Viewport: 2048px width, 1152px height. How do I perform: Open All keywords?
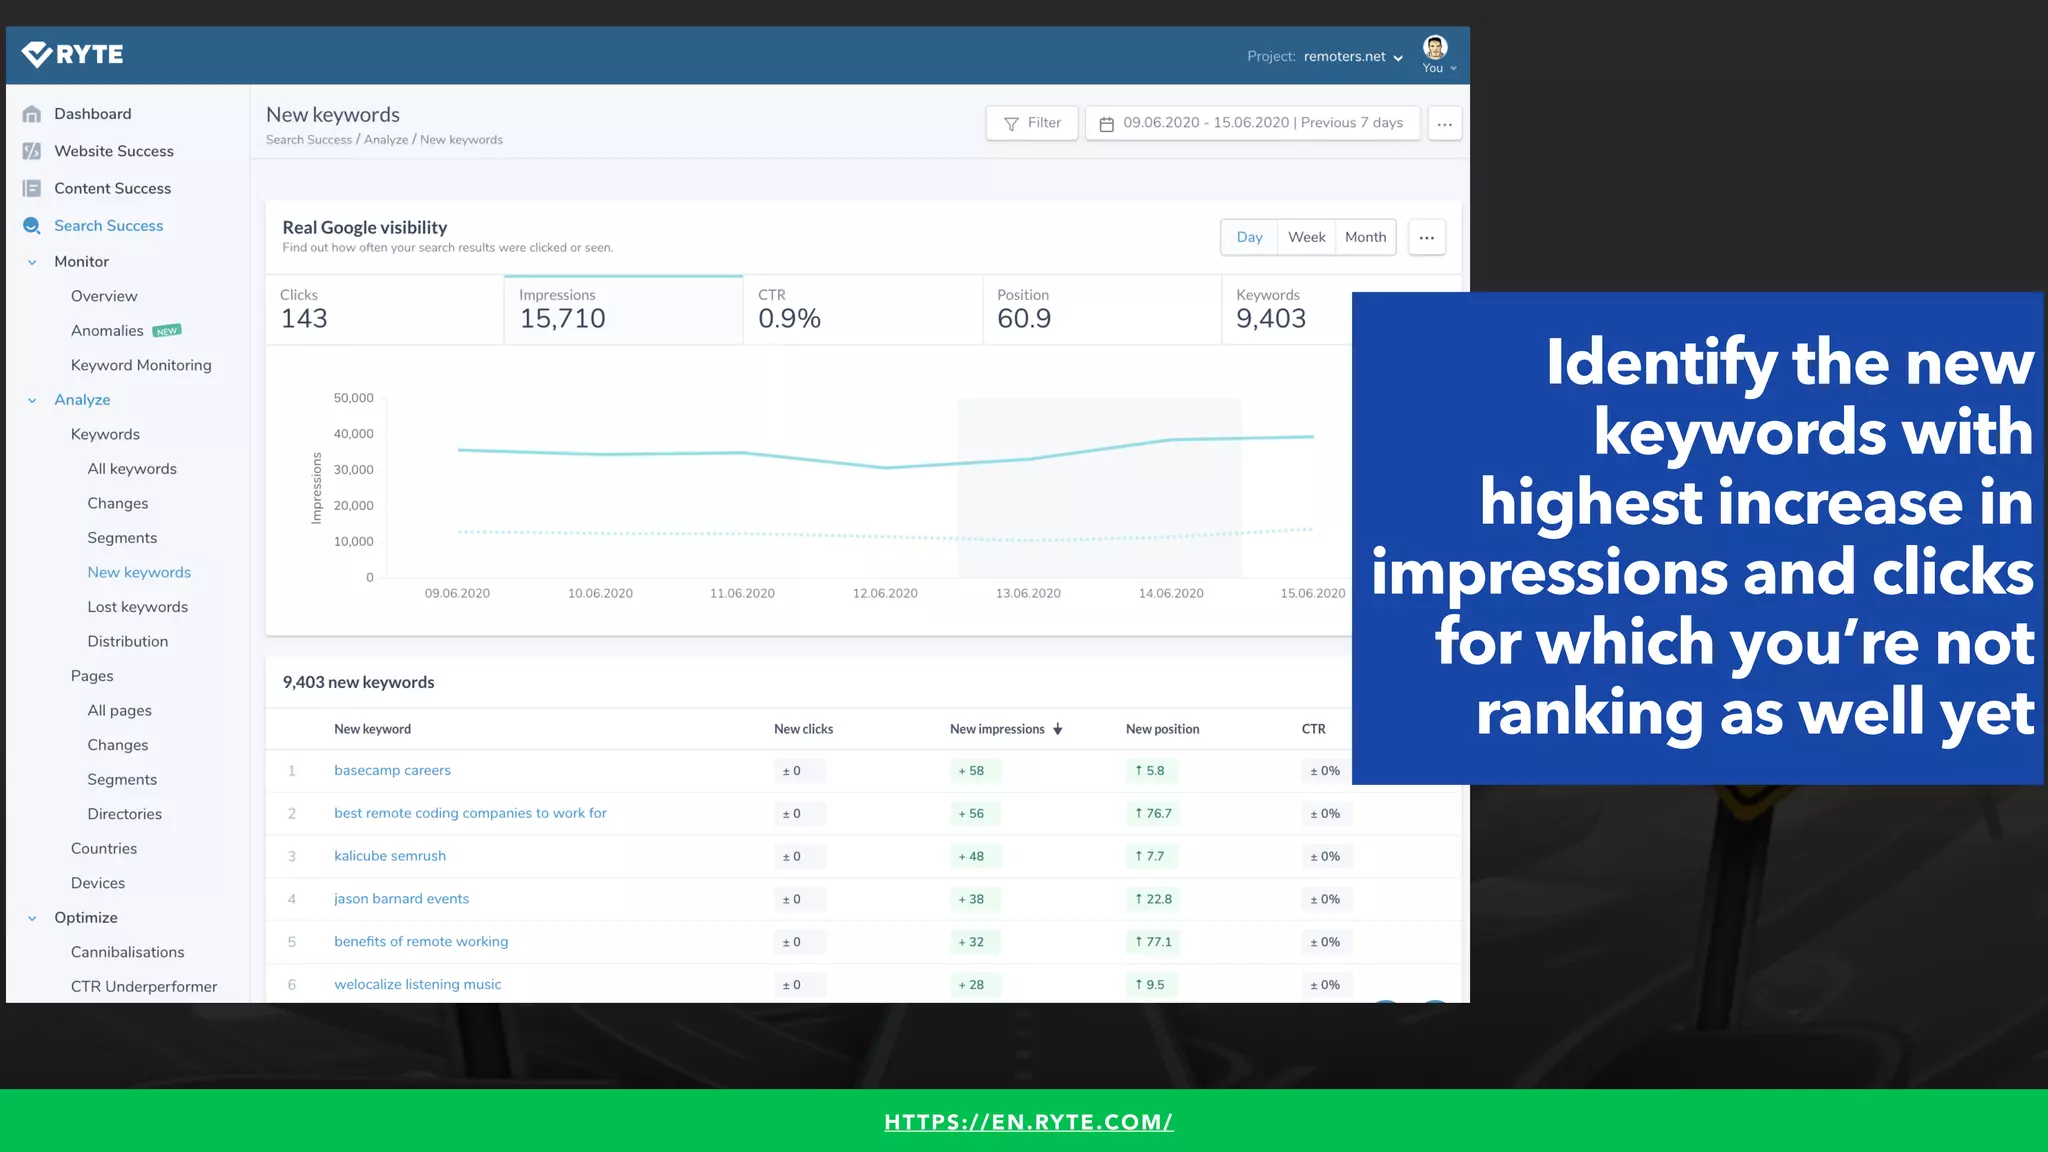pyautogui.click(x=132, y=469)
